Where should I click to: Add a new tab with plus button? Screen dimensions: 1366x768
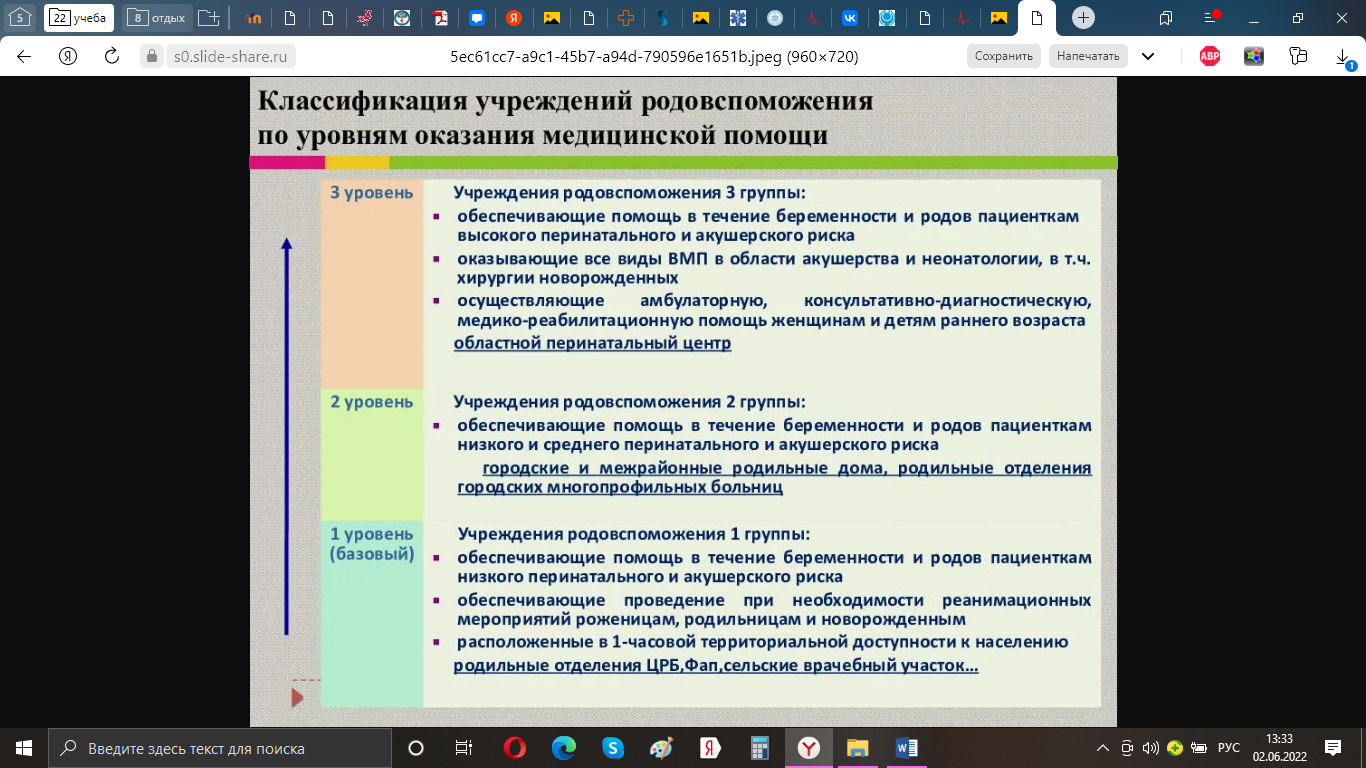pos(1083,18)
